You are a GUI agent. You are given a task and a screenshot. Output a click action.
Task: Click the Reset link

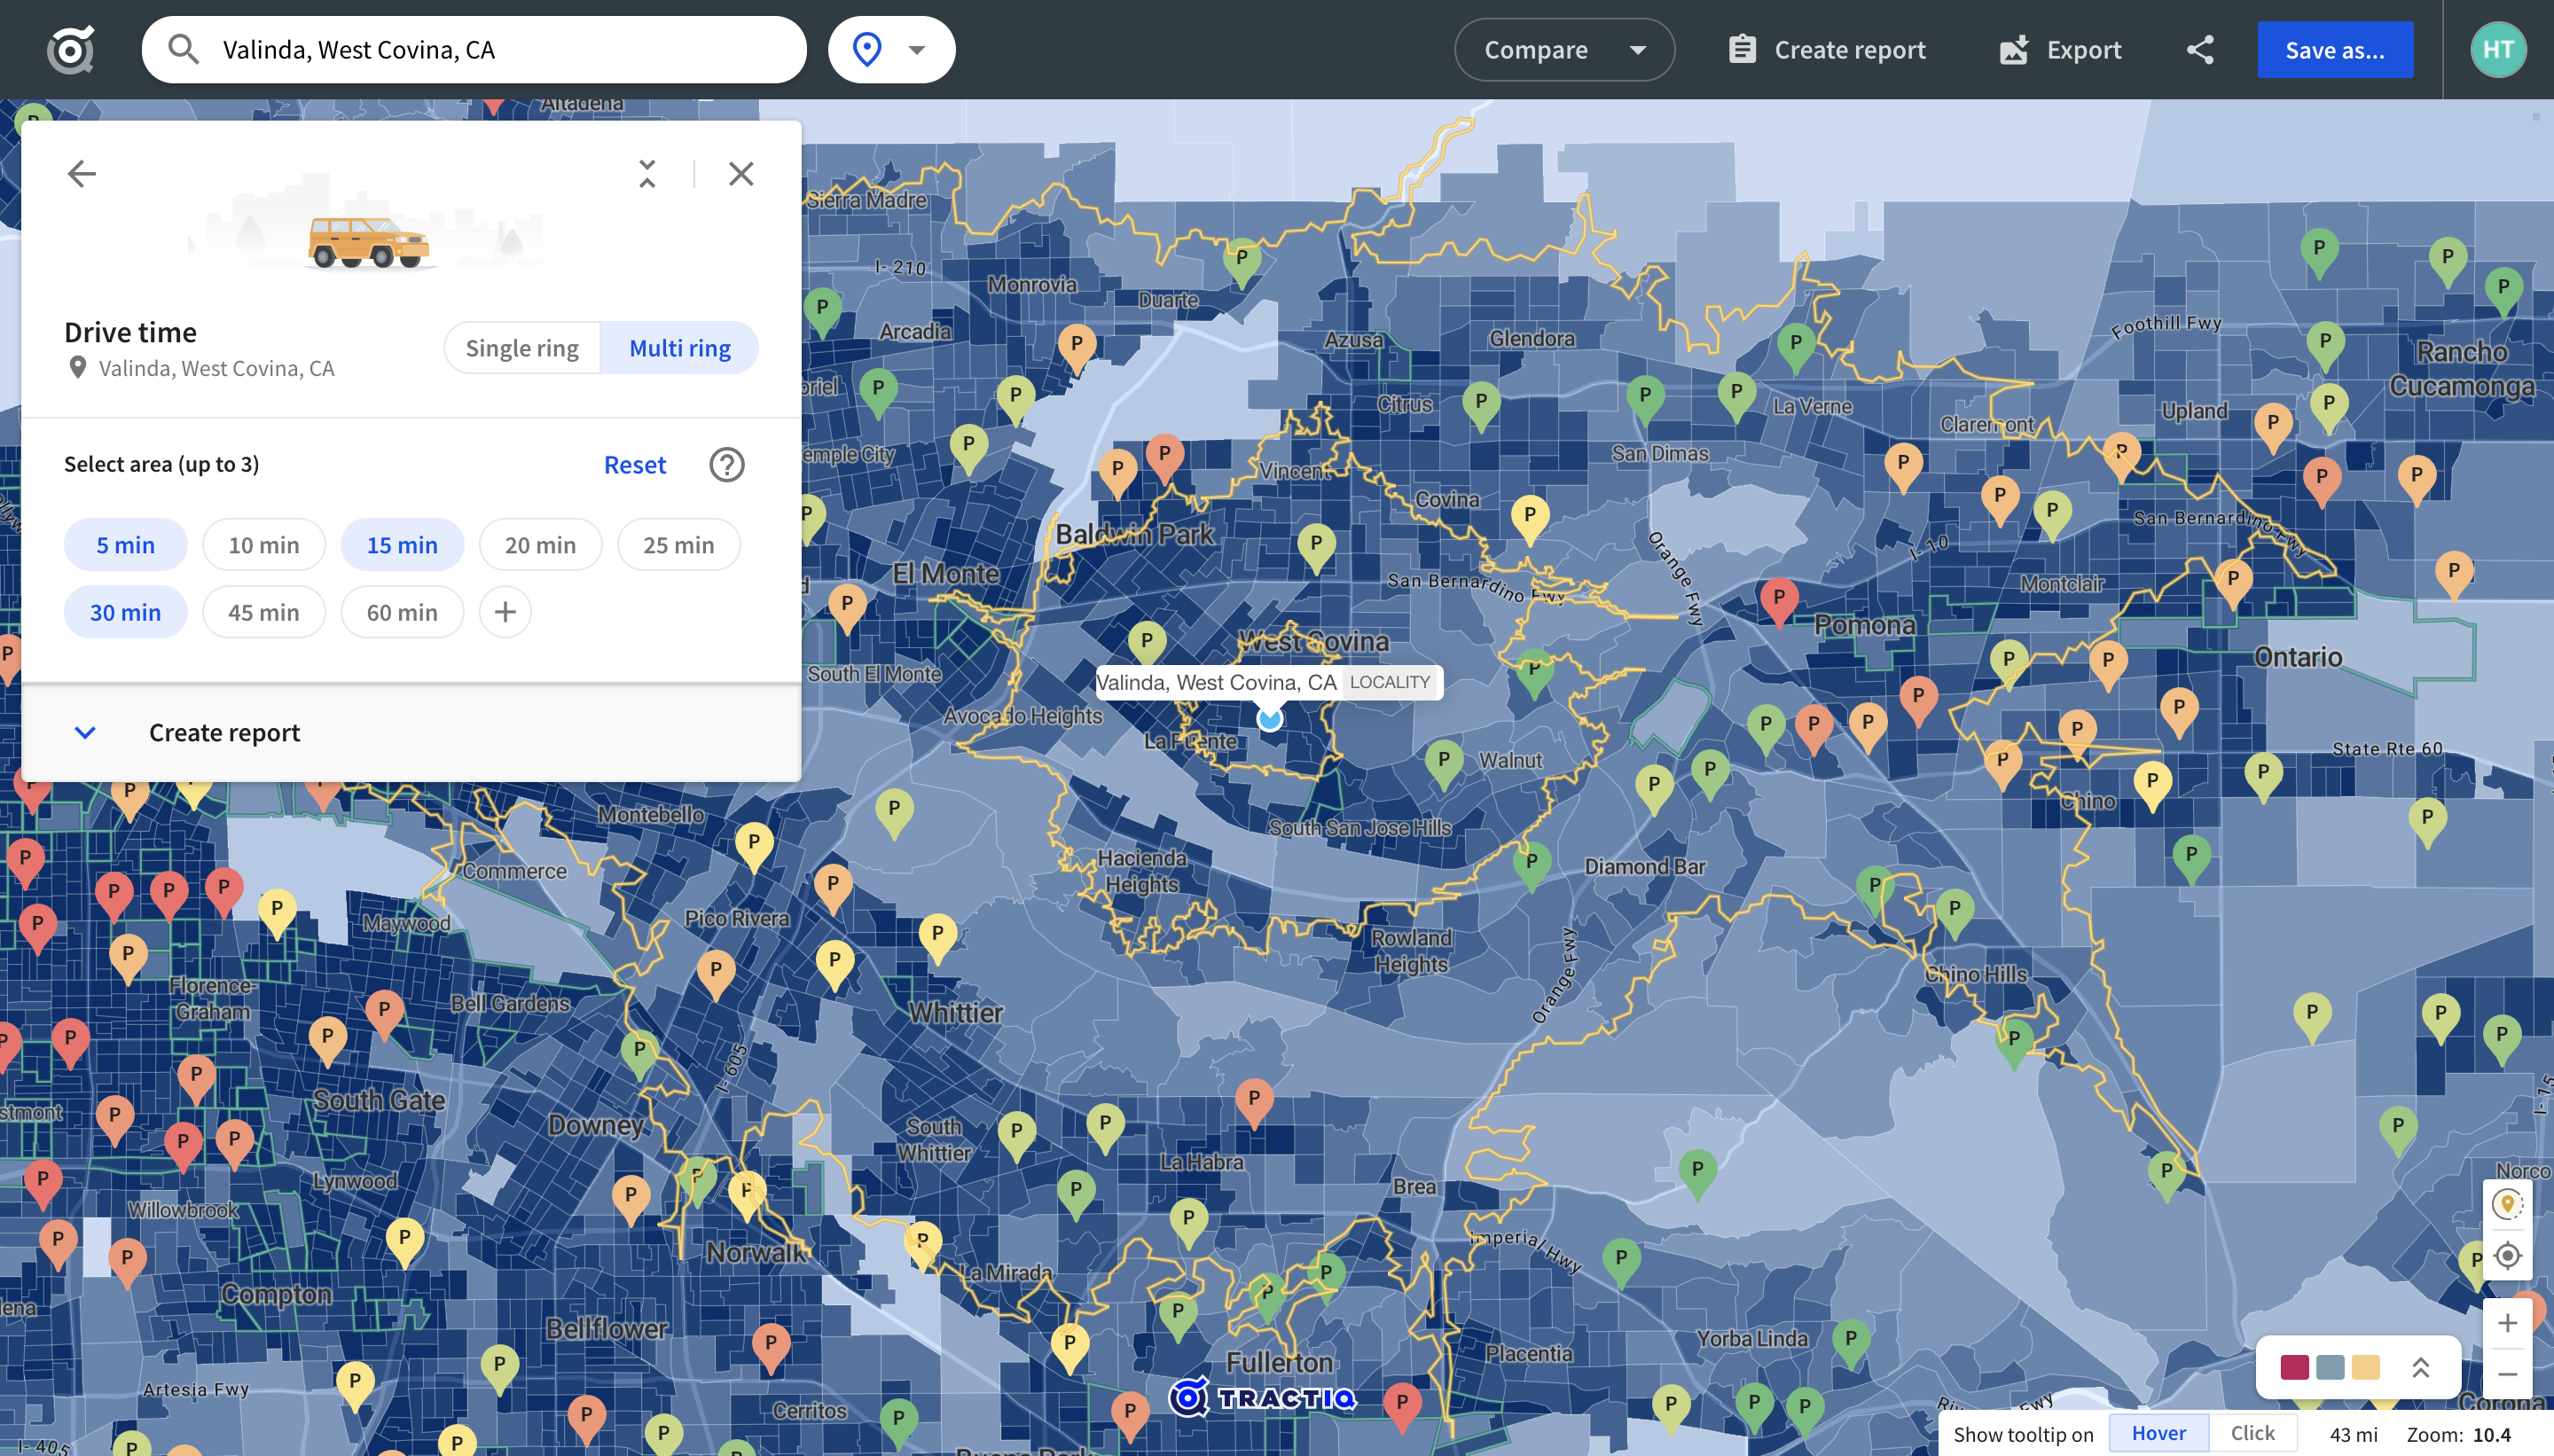(635, 465)
